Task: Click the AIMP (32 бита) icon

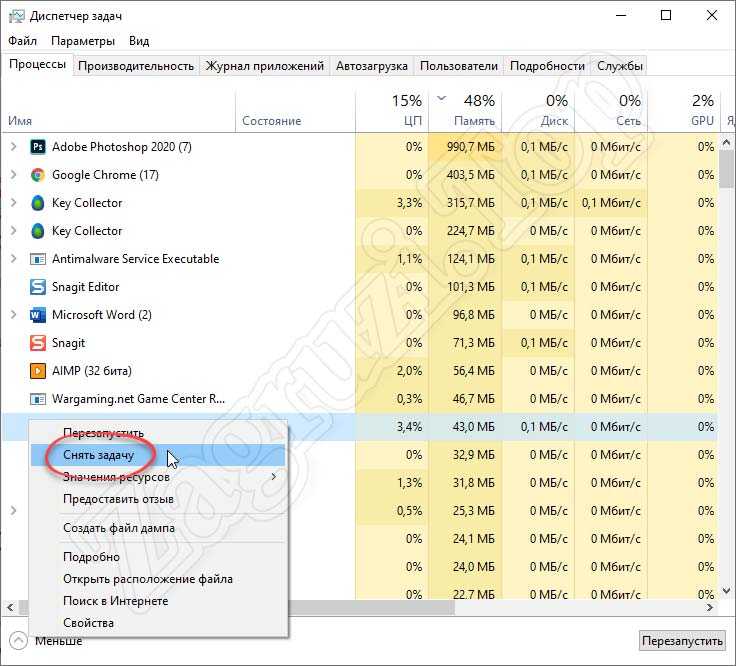Action: tap(38, 371)
